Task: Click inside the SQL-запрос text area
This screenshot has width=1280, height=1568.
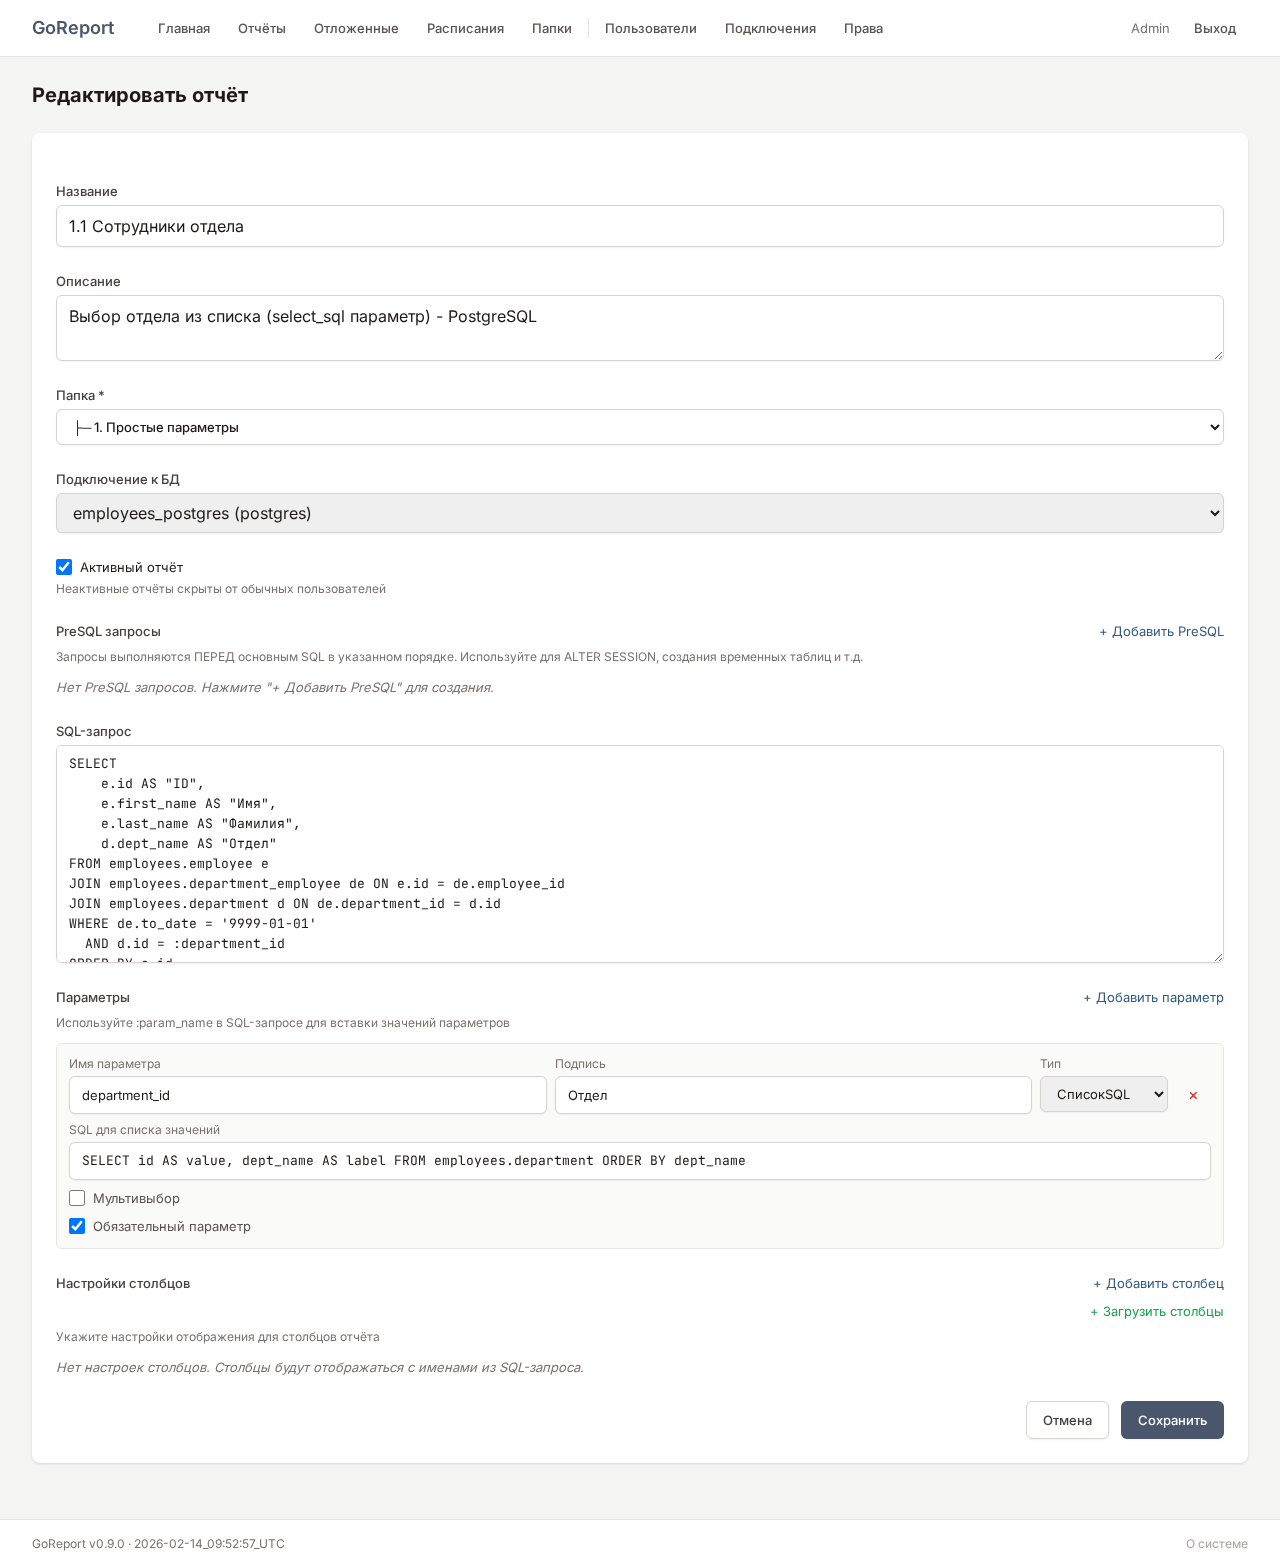Action: (x=640, y=853)
